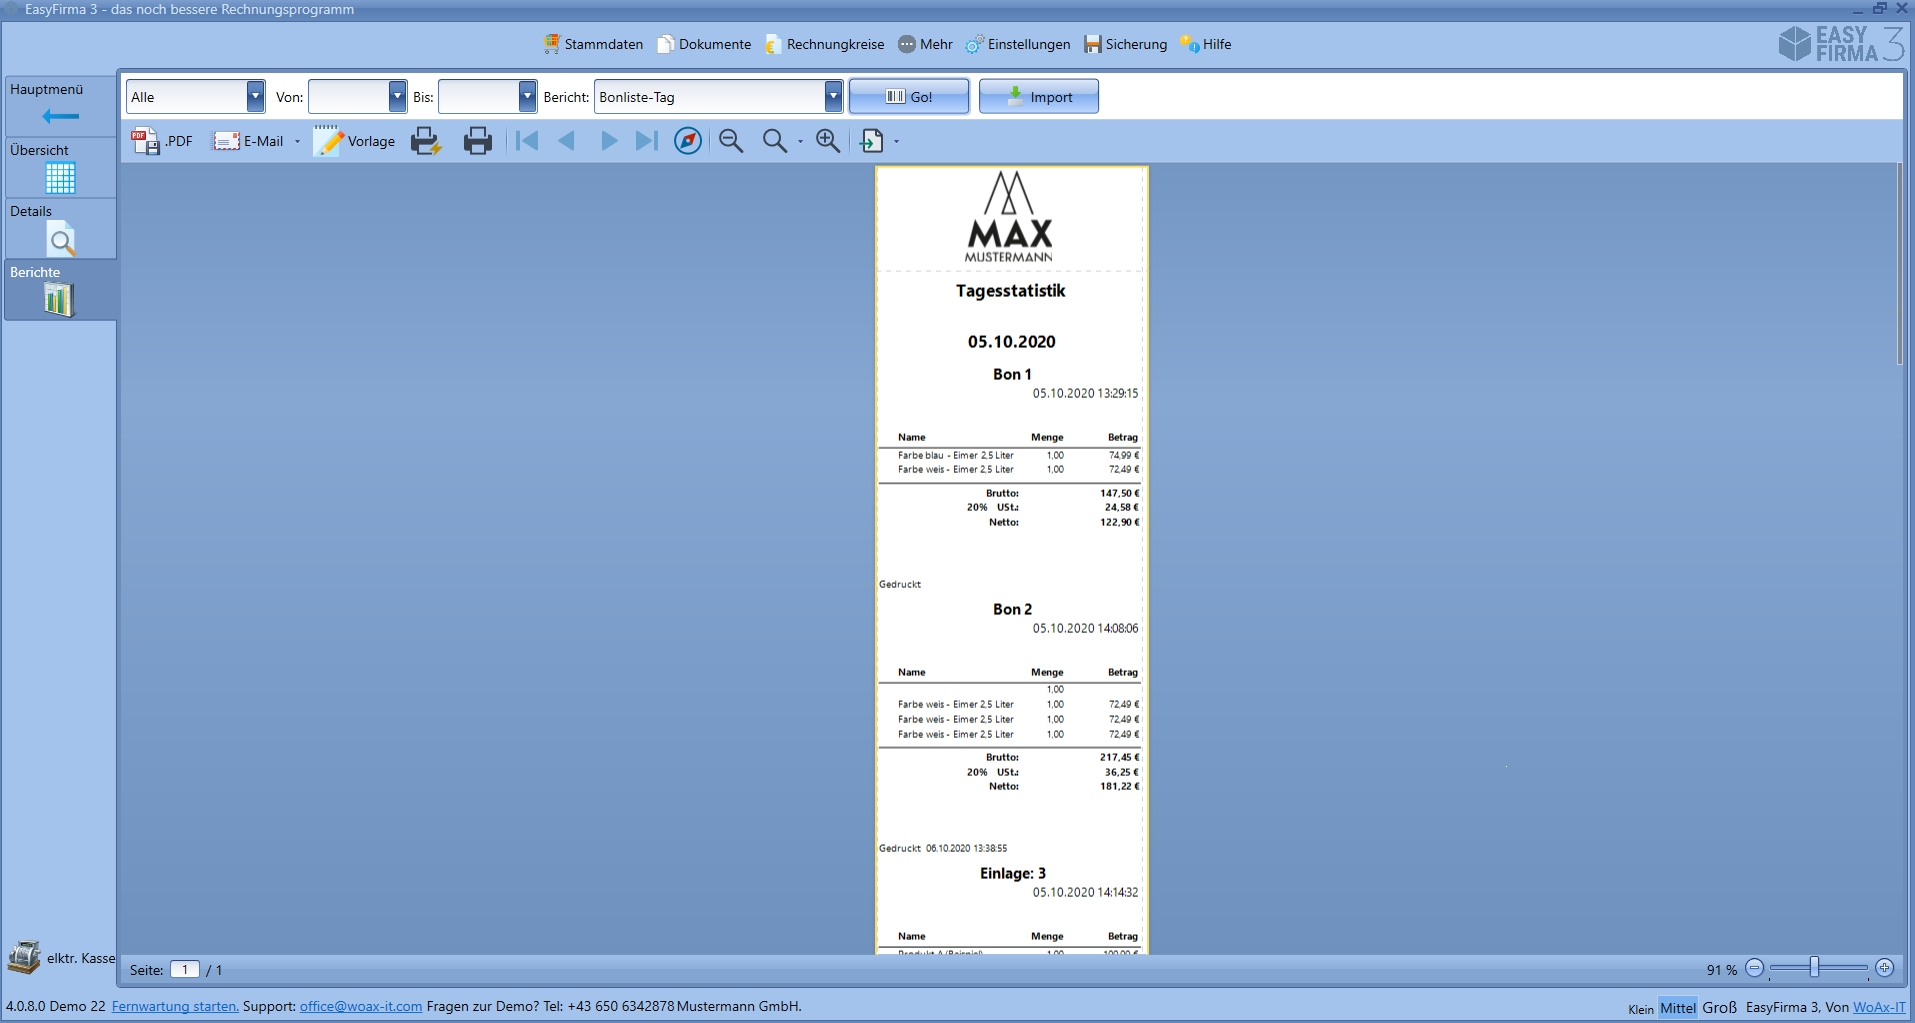Open the Von date picker dropdown
This screenshot has width=1915, height=1023.
click(397, 97)
